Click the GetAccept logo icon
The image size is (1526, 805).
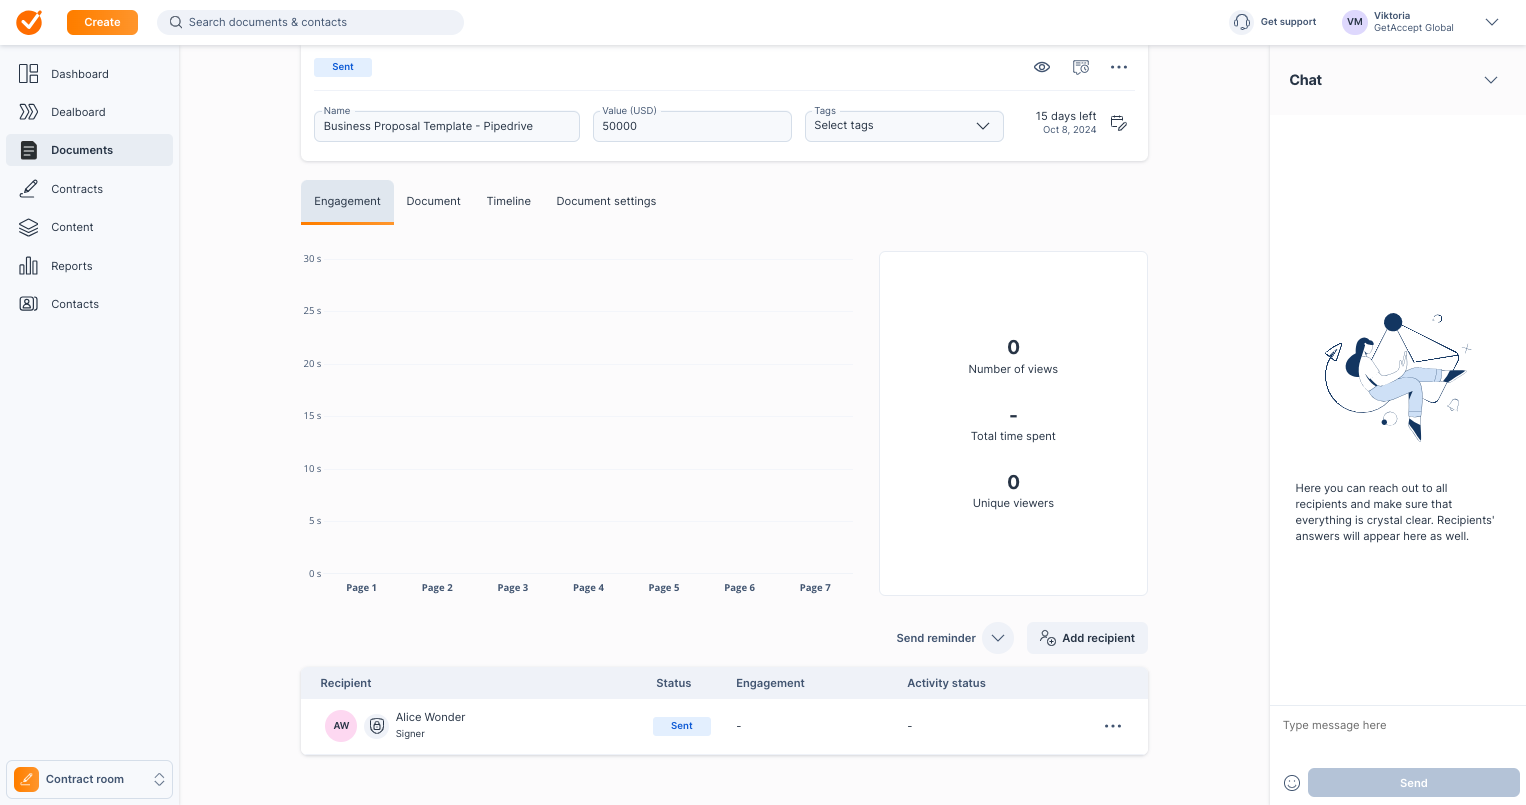30,22
